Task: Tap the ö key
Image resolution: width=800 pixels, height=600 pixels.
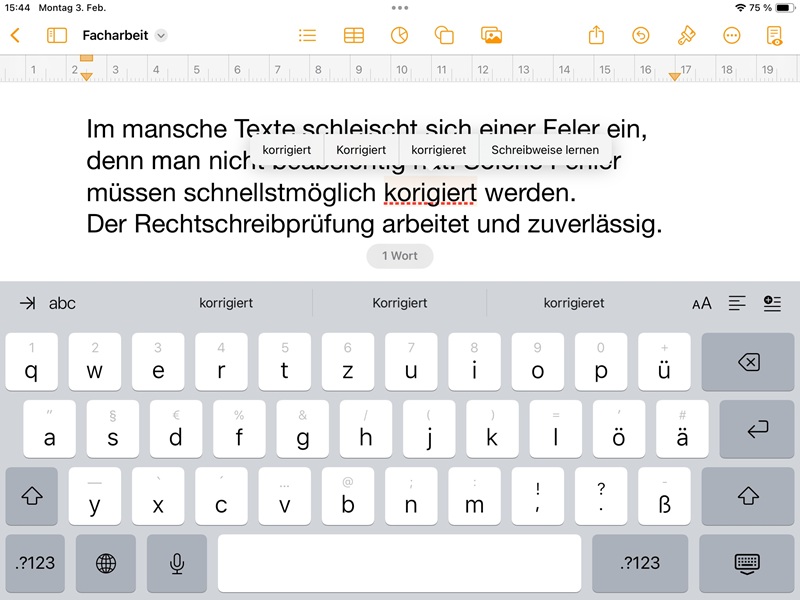Action: 619,429
